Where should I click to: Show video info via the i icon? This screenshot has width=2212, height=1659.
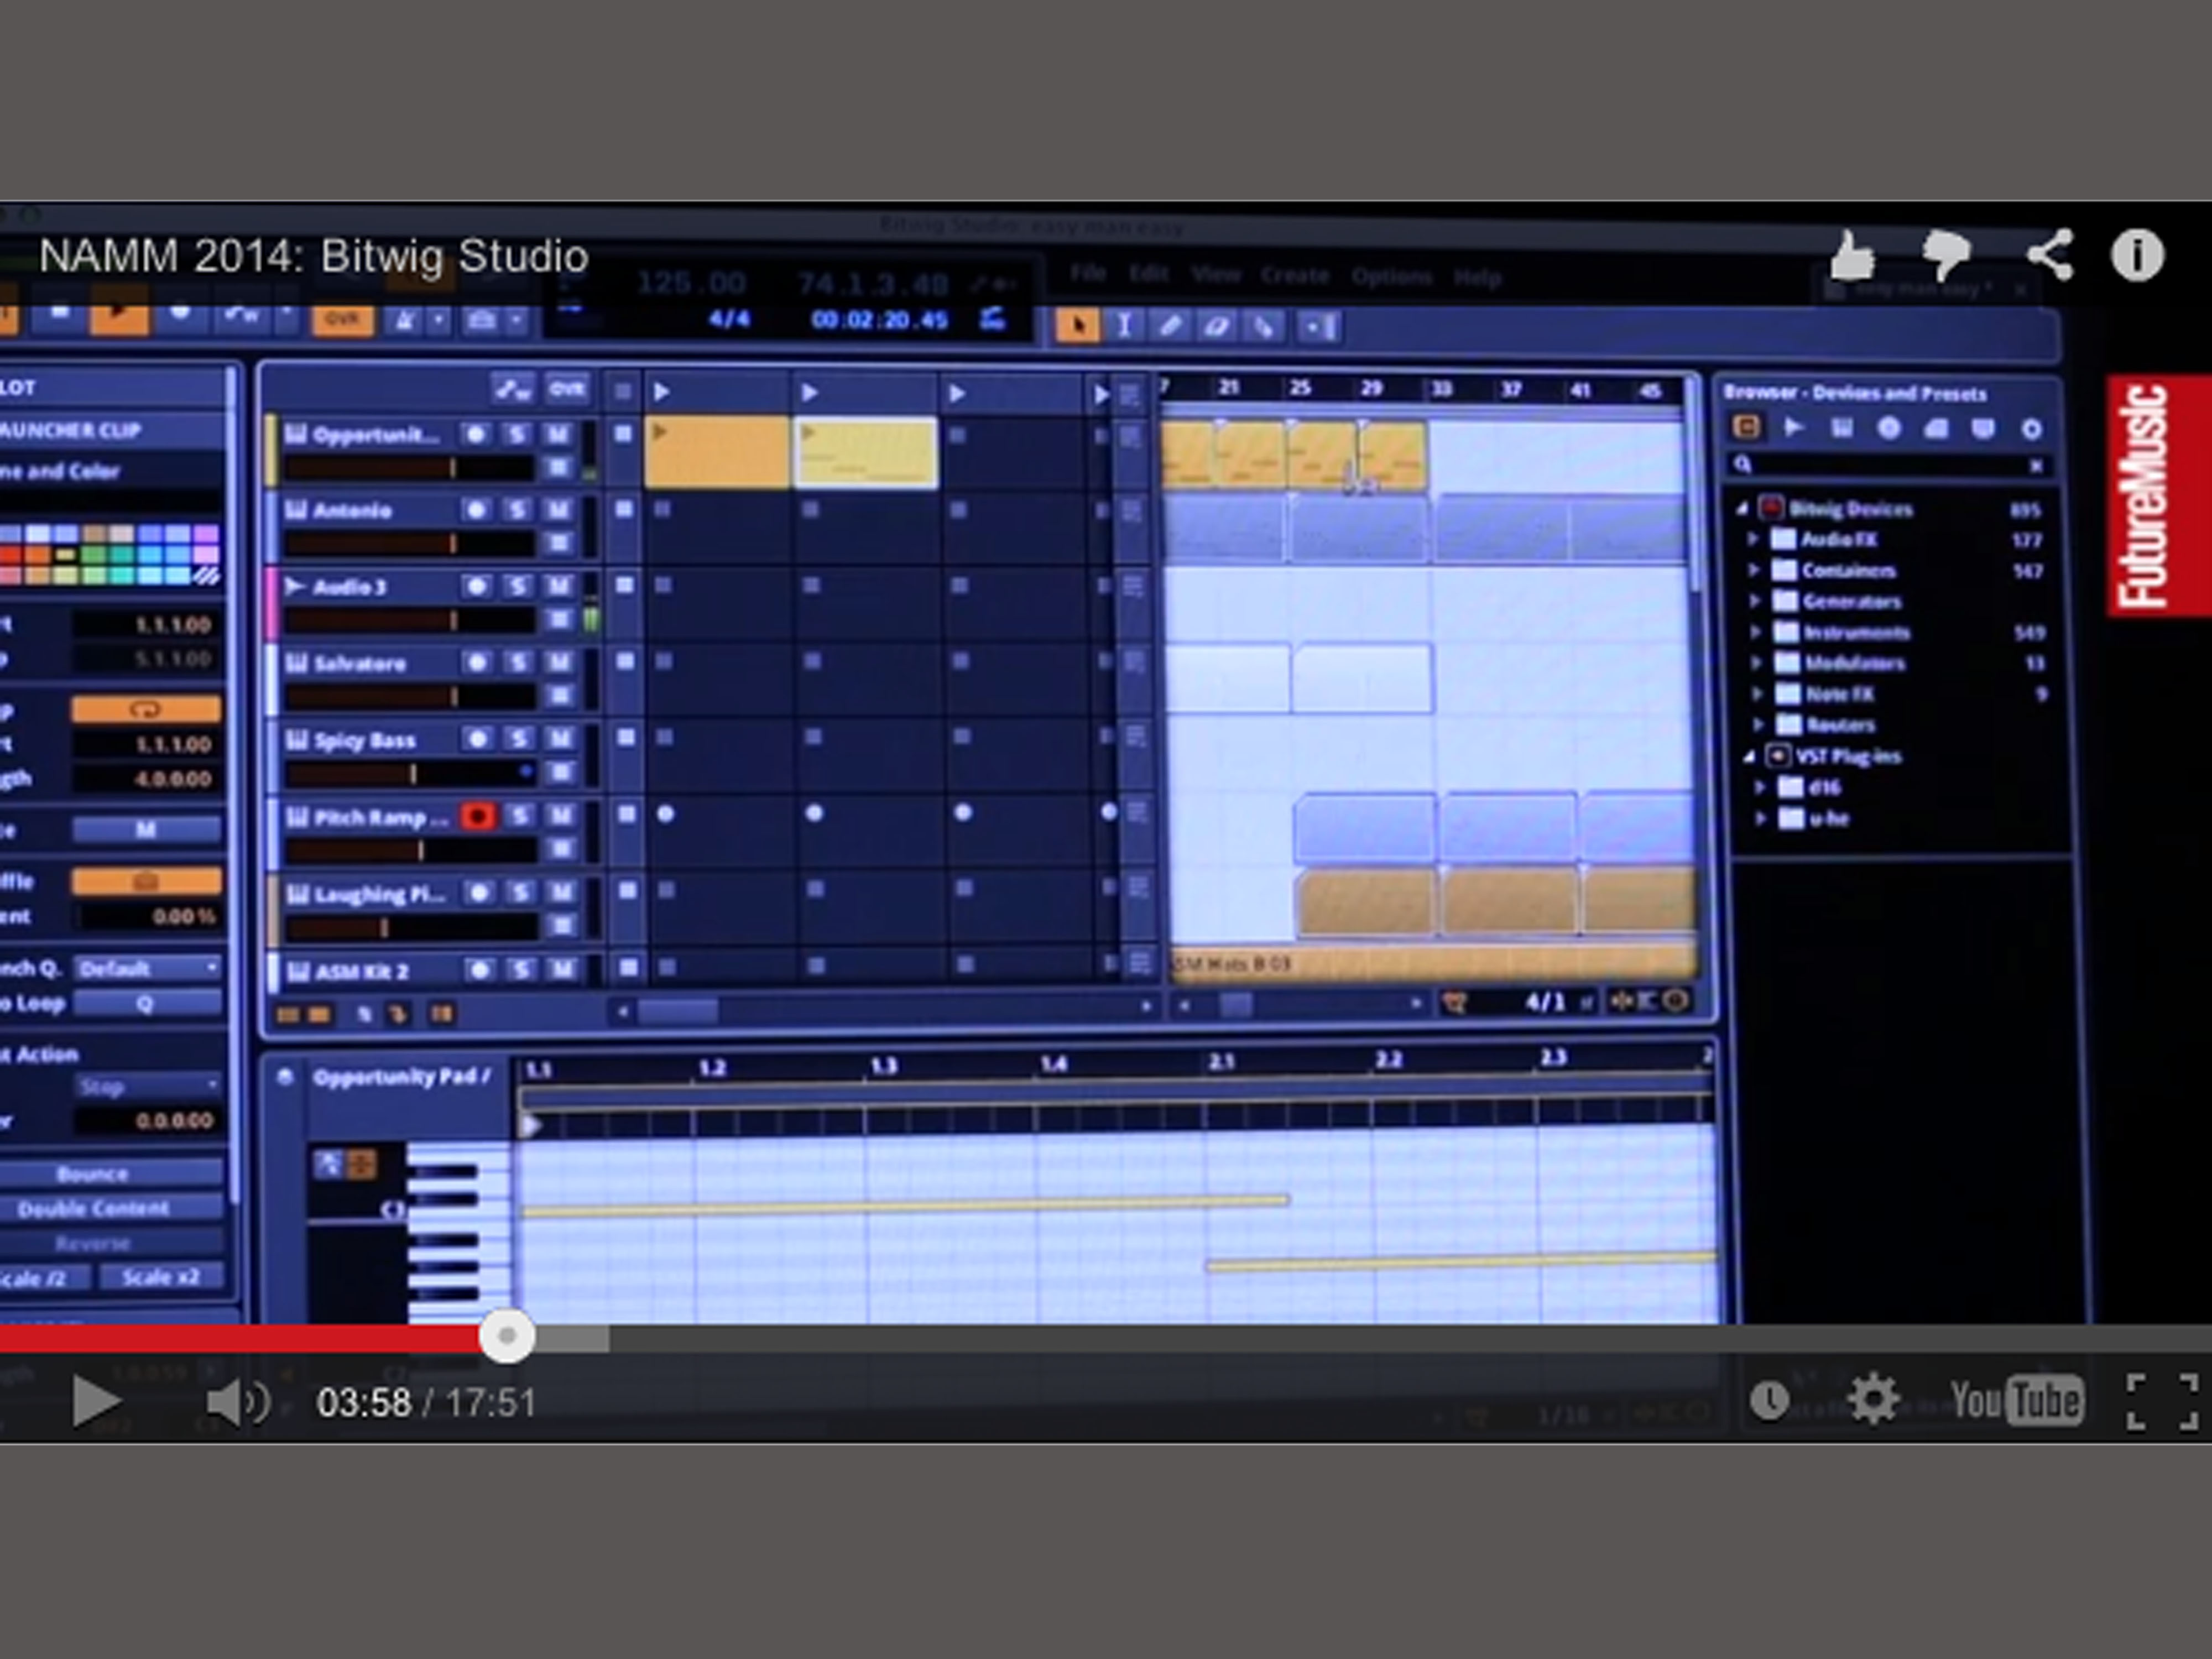tap(2137, 256)
